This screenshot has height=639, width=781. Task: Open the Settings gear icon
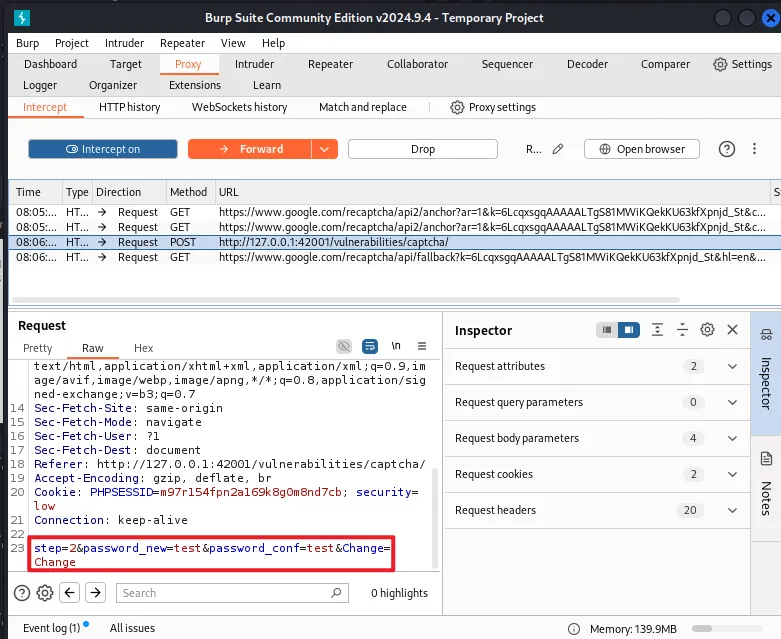(x=720, y=64)
